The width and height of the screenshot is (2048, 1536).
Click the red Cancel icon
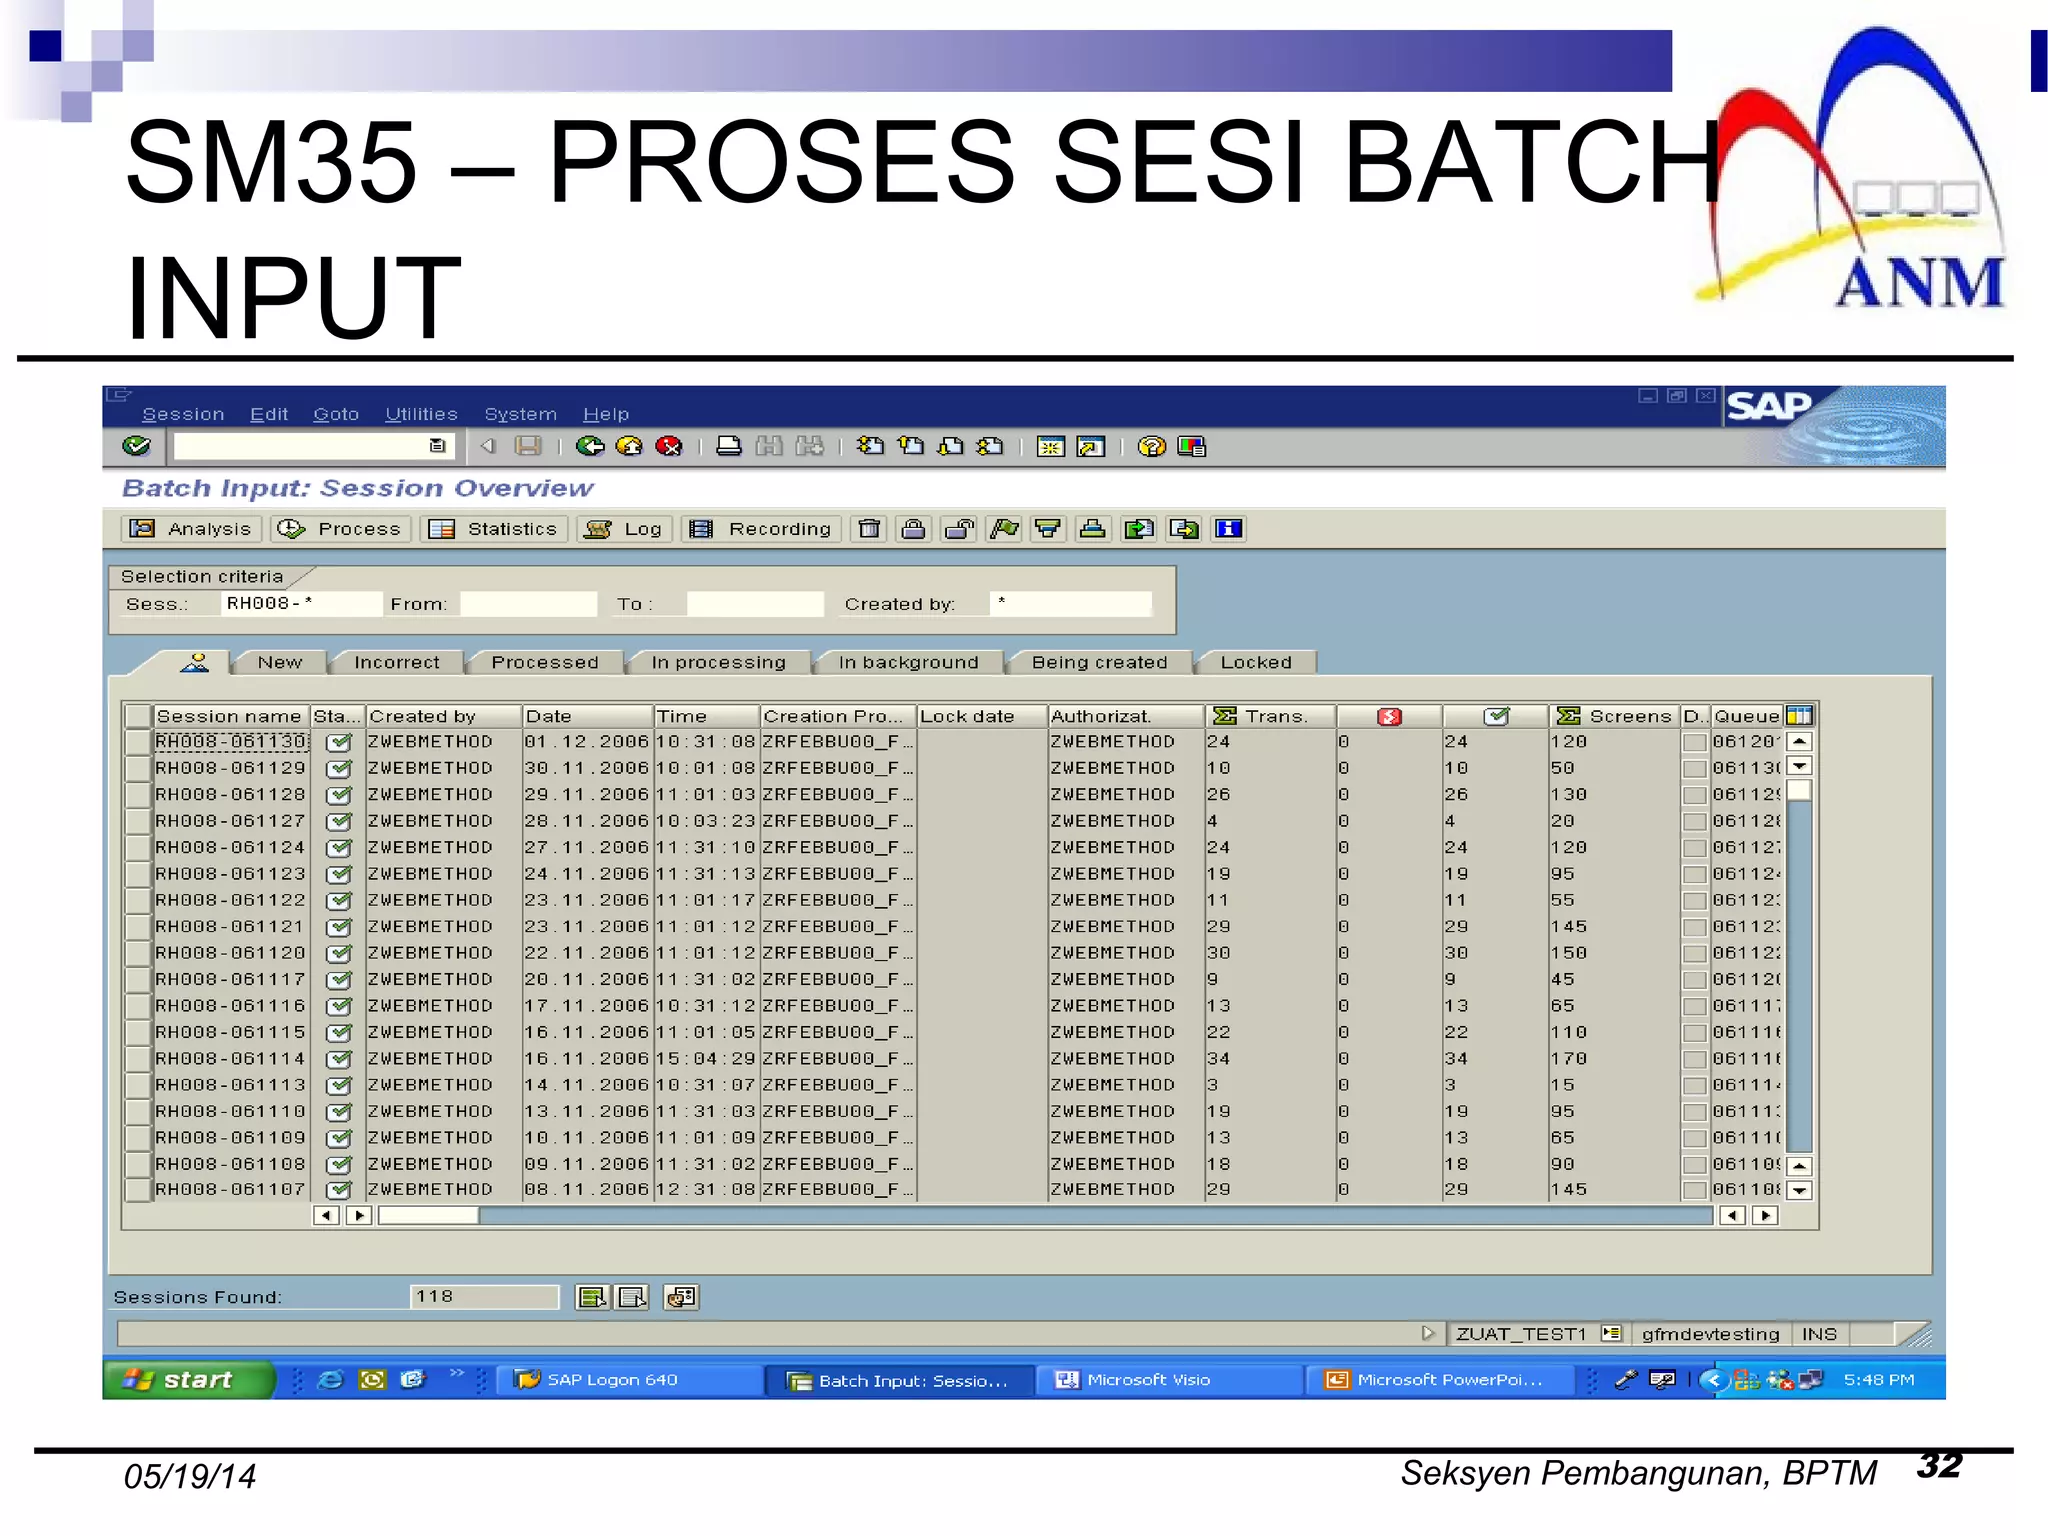pyautogui.click(x=669, y=446)
